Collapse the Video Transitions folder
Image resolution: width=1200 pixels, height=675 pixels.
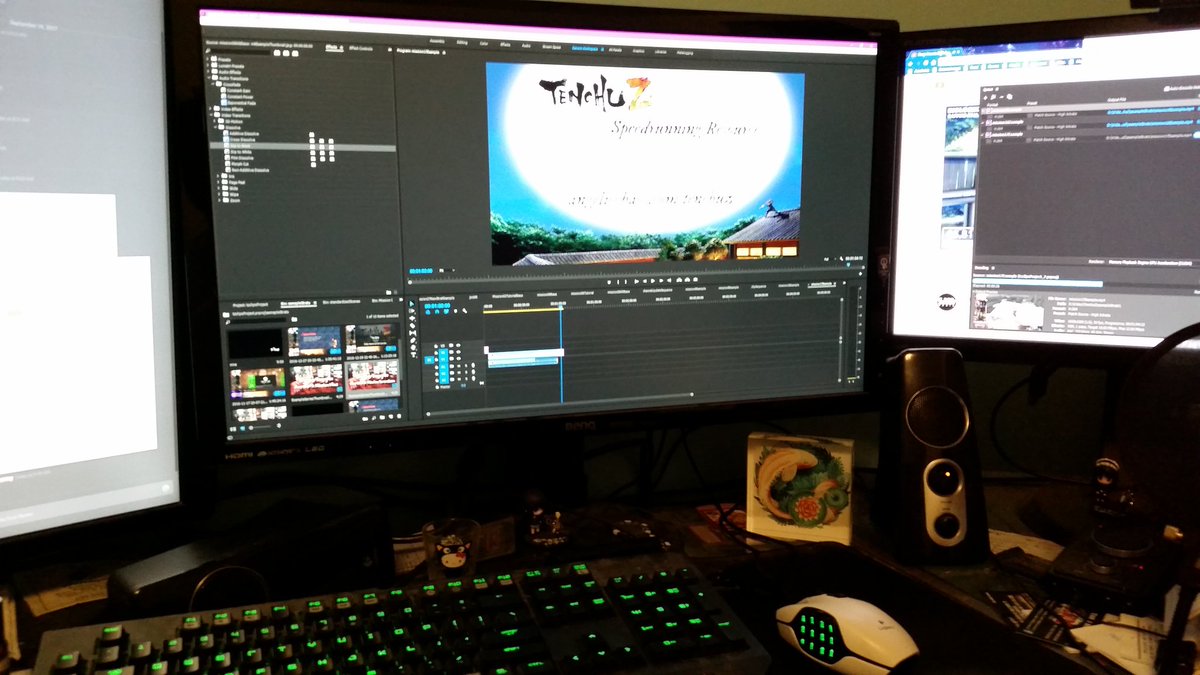[210, 115]
